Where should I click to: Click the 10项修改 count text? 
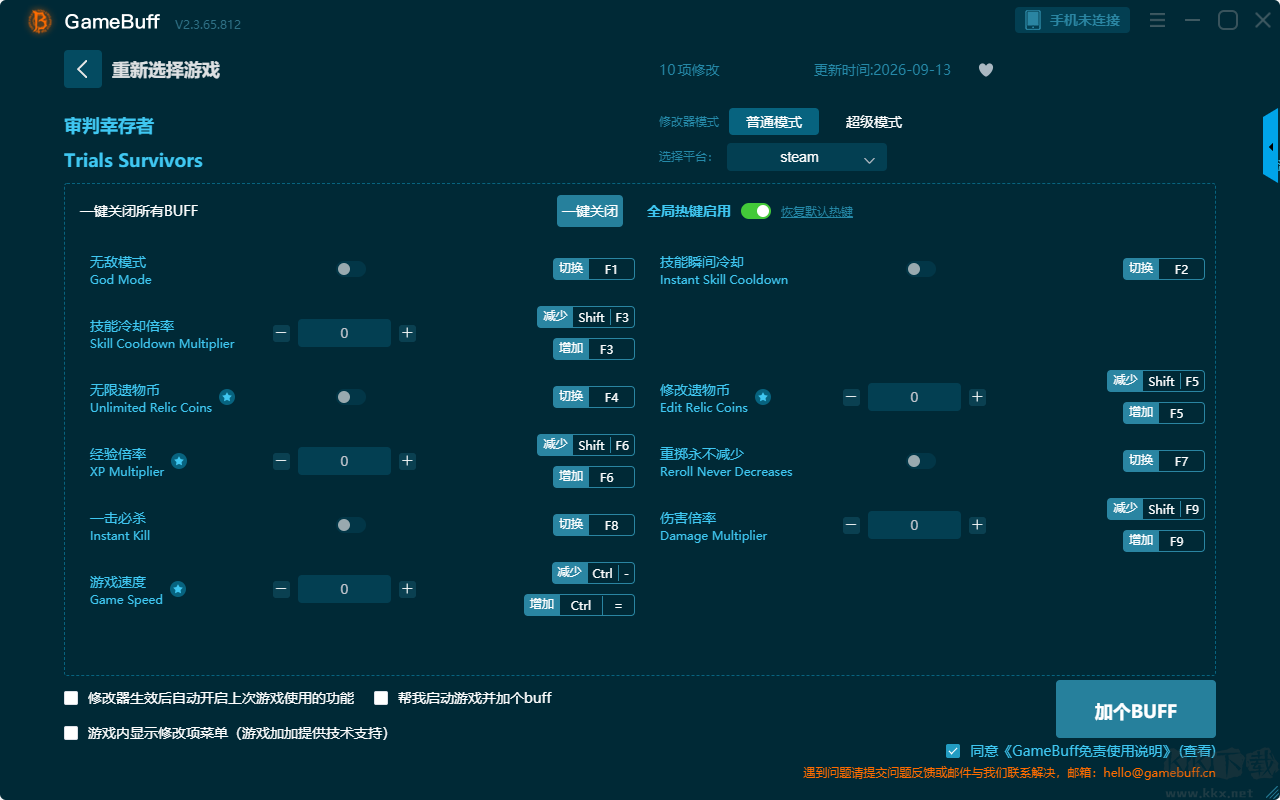click(689, 70)
